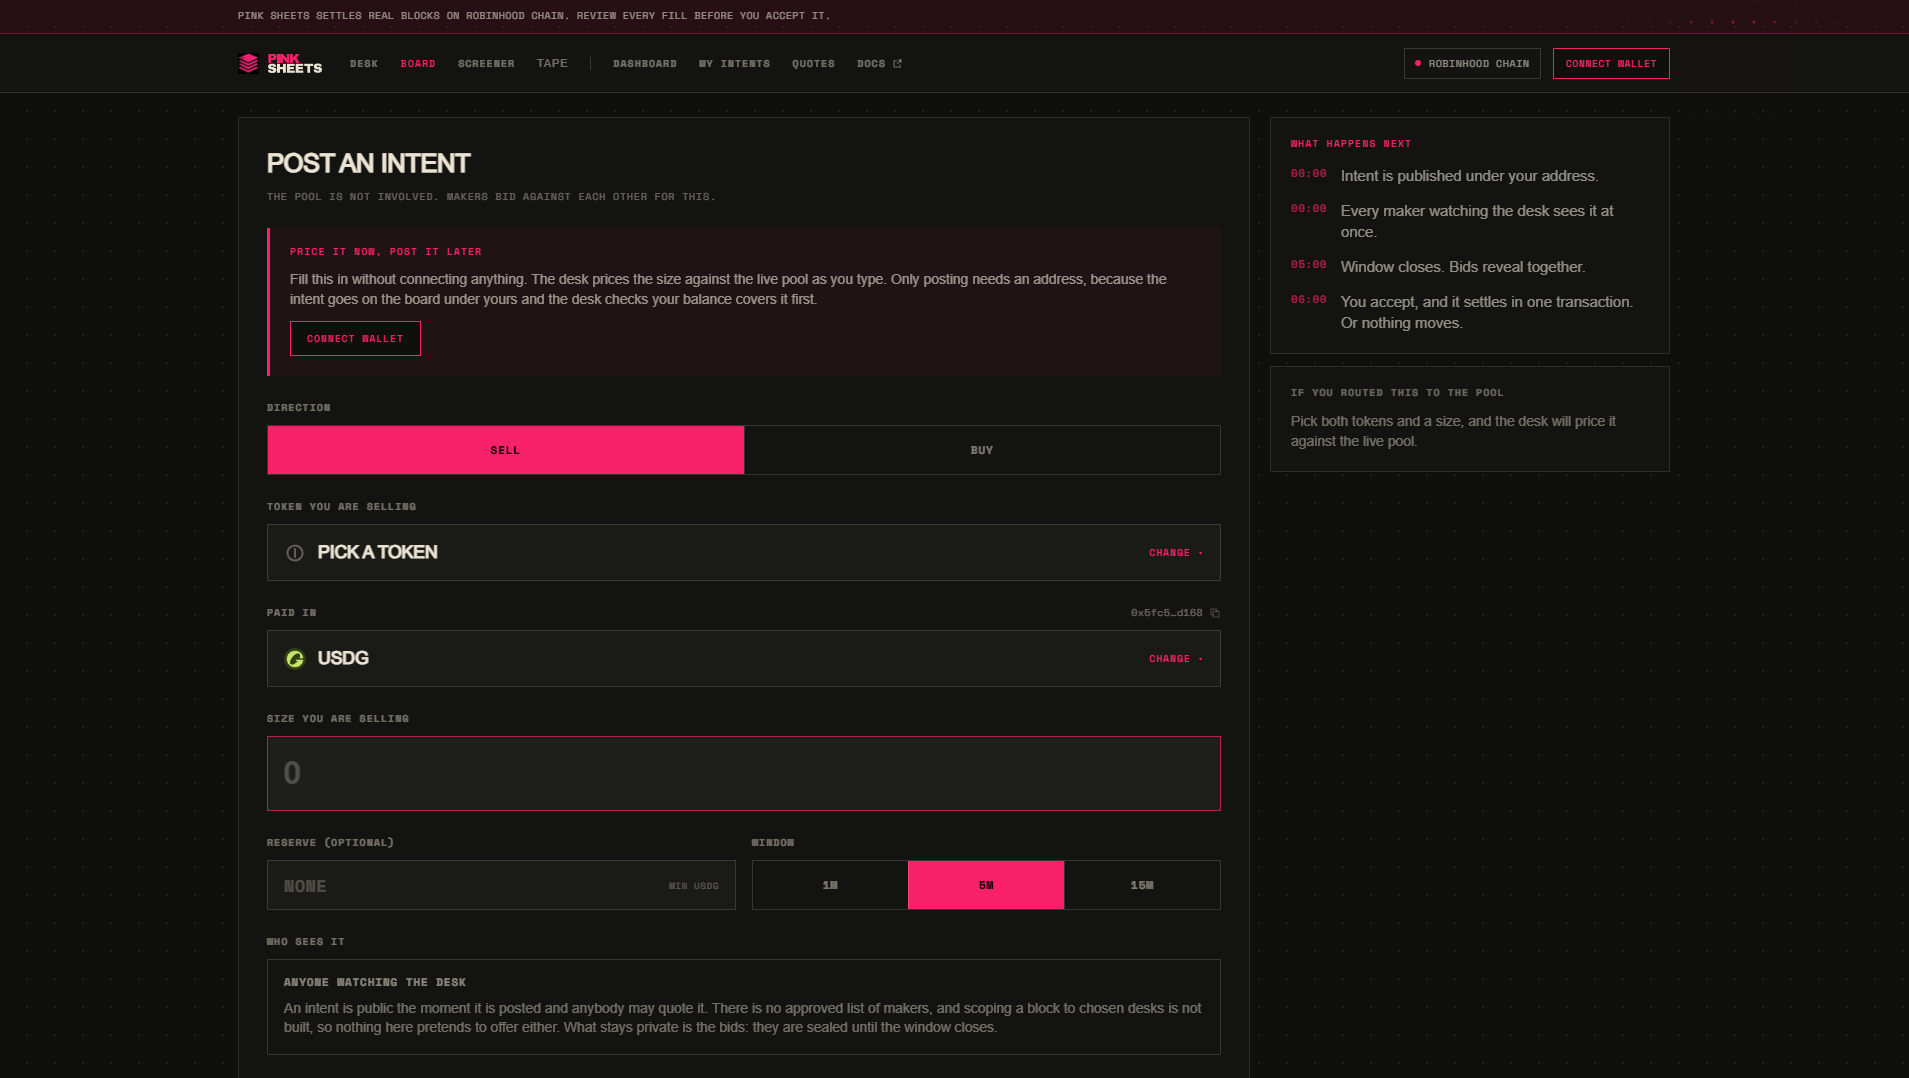Switch to the Tape tab

pos(552,64)
